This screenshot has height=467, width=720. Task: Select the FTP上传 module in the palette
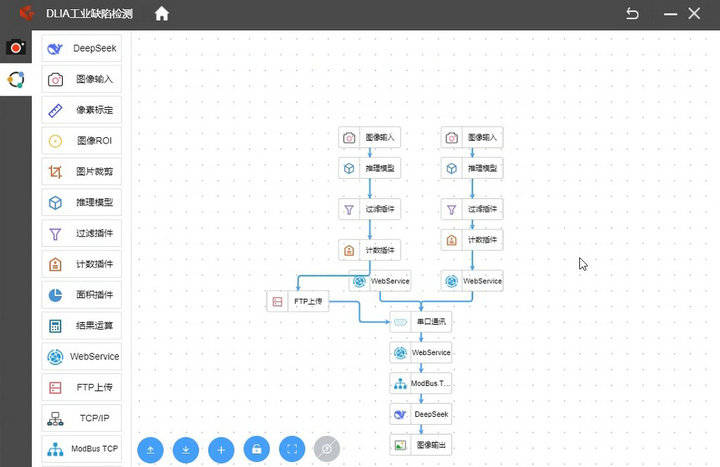point(82,387)
